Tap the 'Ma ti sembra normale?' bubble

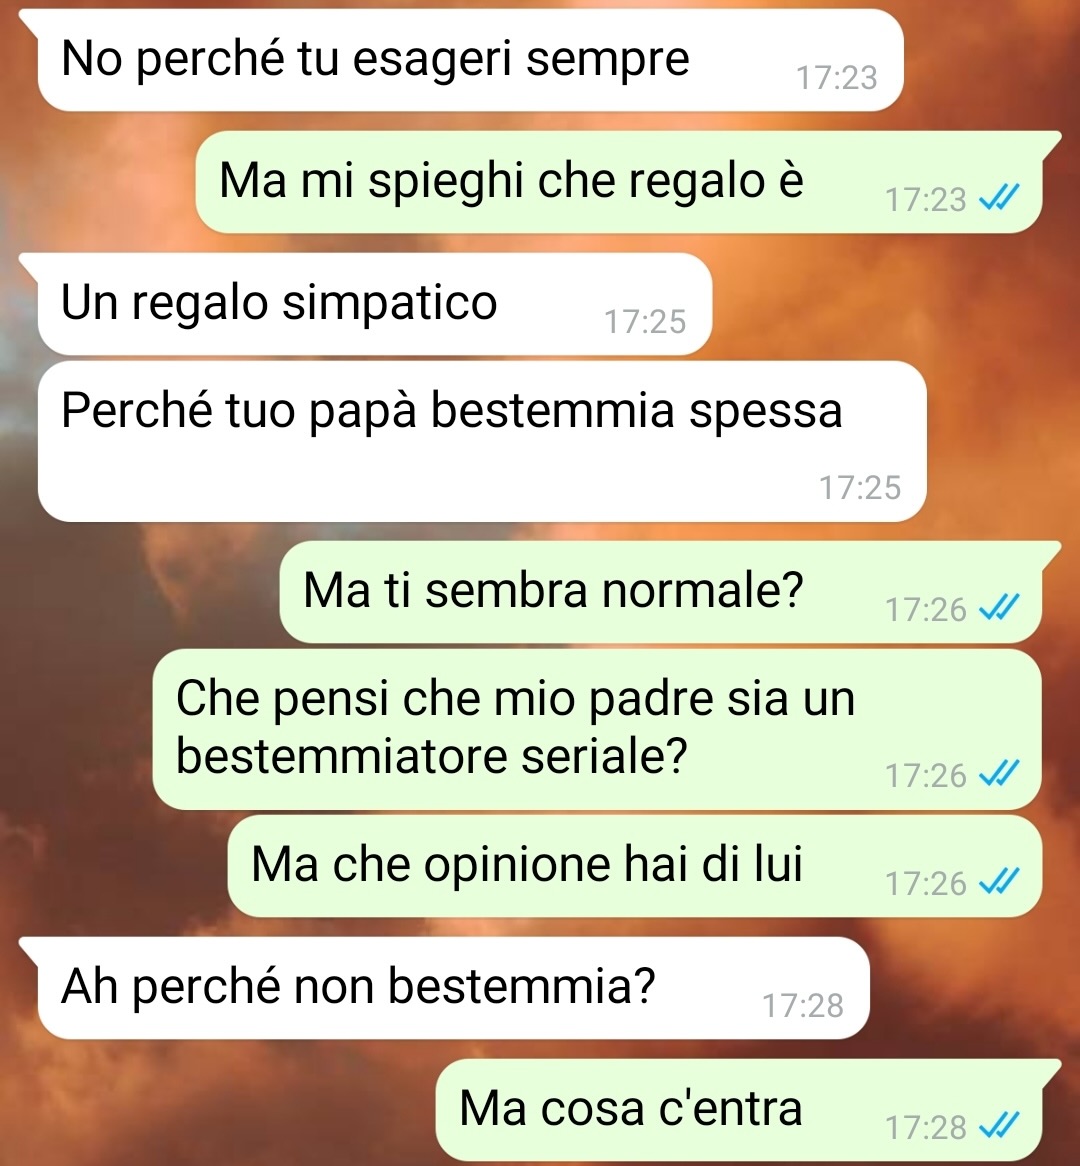pyautogui.click(x=660, y=593)
